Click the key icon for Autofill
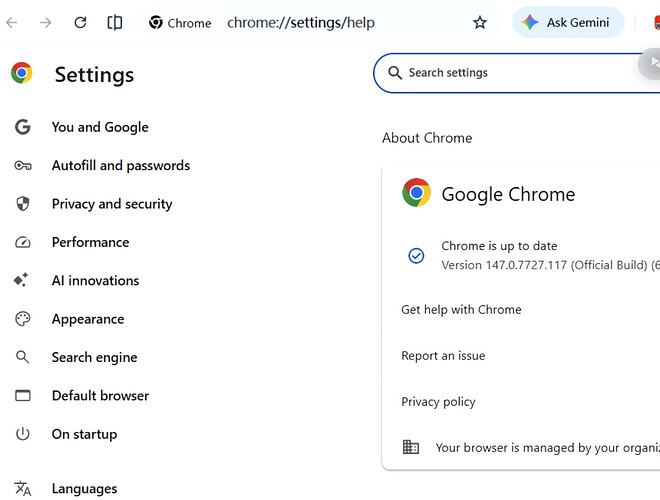The height and width of the screenshot is (500, 660). (23, 165)
